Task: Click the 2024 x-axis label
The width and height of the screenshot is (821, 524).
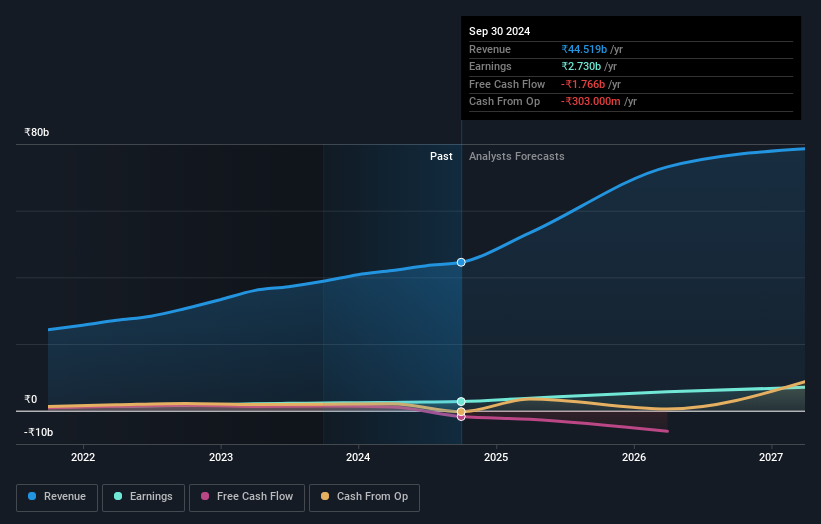Action: click(358, 458)
